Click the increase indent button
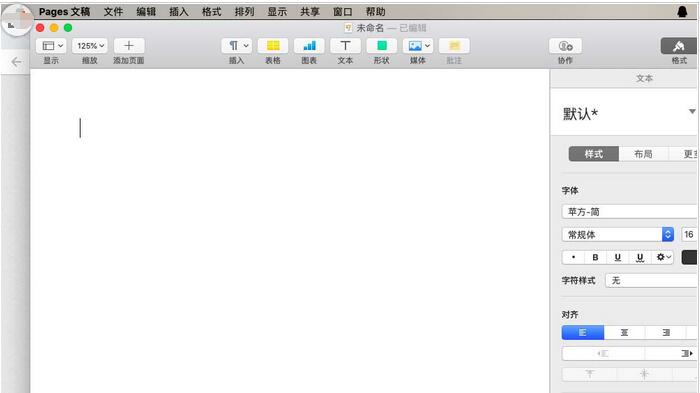Screen dimensions: 700x393 pyautogui.click(x=671, y=354)
